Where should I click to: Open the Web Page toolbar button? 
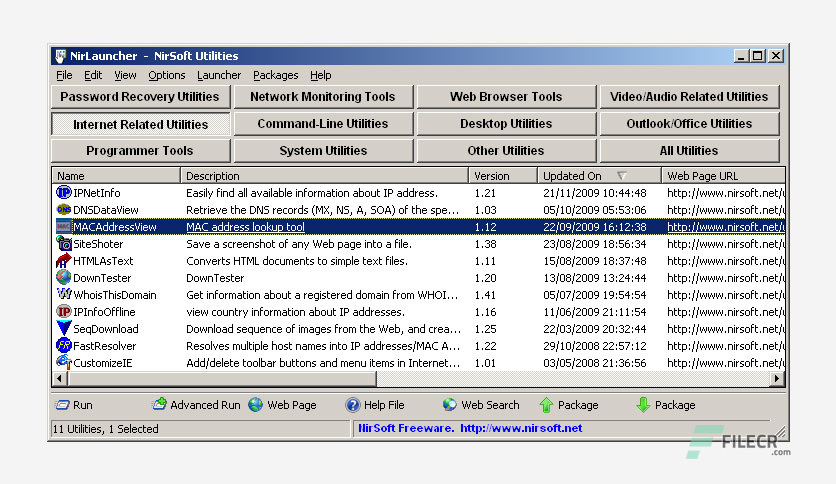tap(283, 405)
